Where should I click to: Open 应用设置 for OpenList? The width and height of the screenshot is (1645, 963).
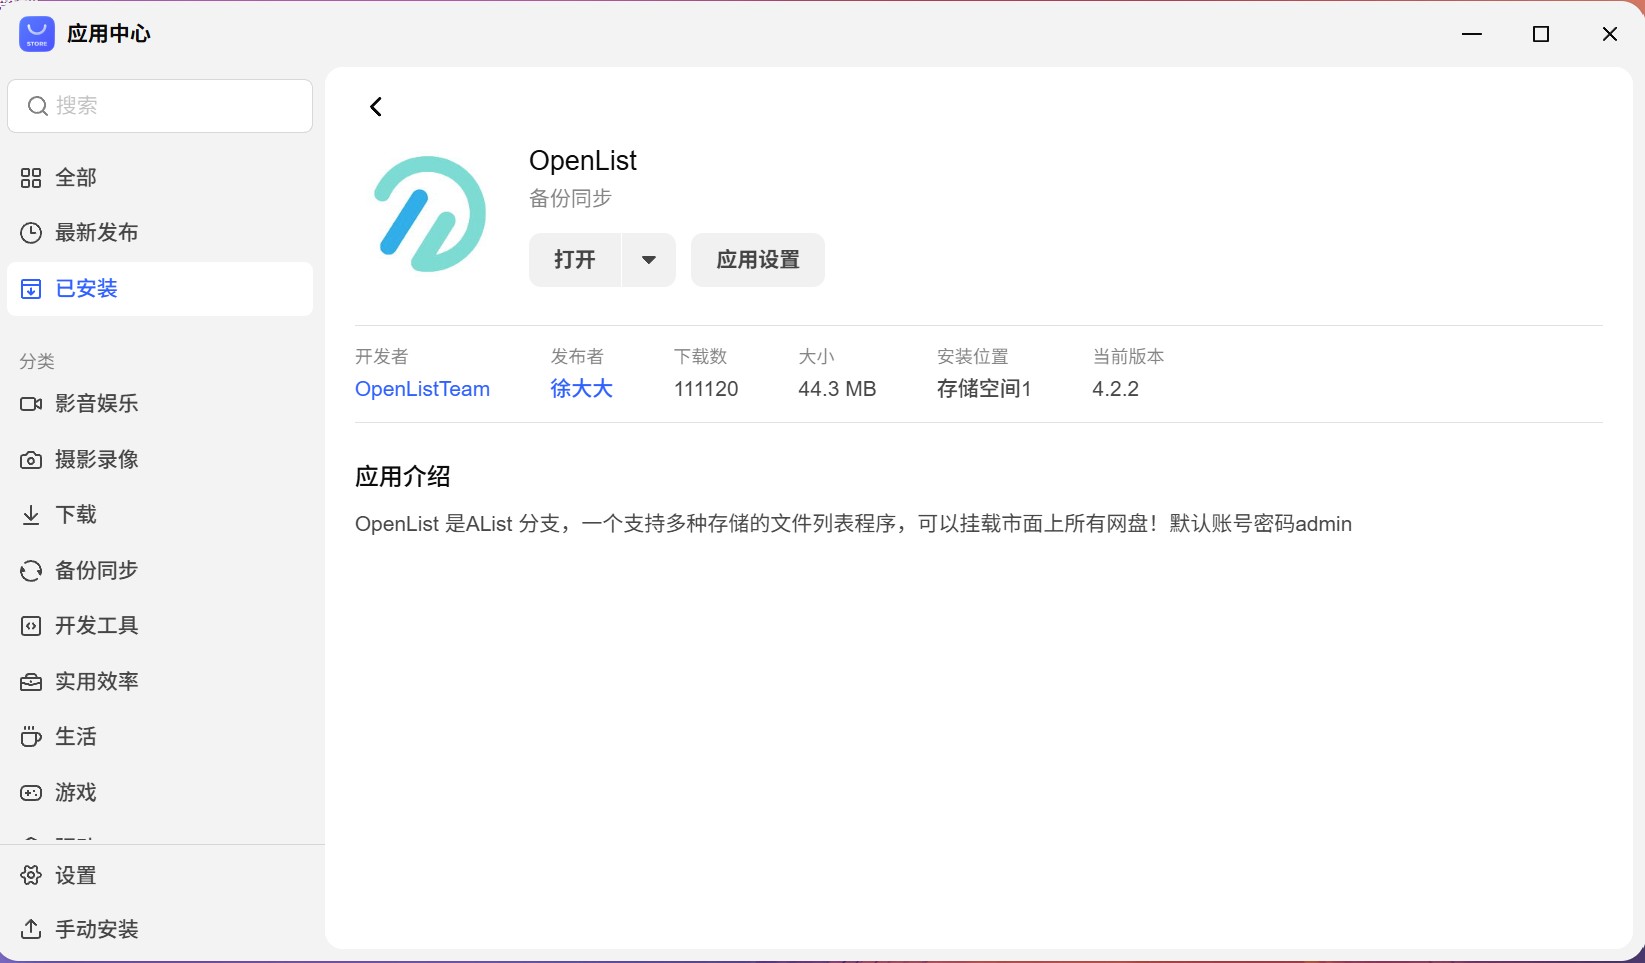[758, 260]
